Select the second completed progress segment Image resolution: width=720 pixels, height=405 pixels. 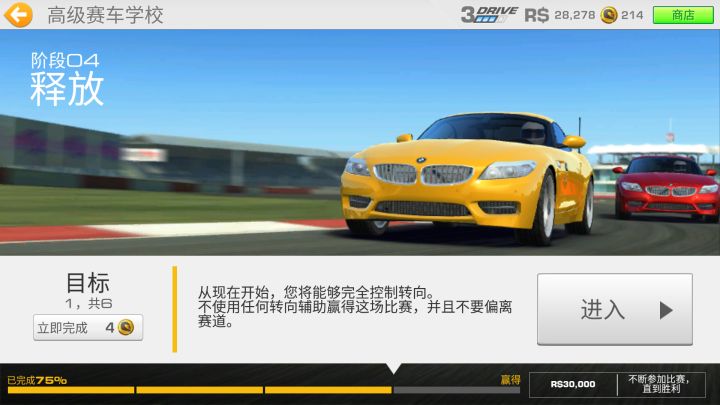(x=199, y=390)
